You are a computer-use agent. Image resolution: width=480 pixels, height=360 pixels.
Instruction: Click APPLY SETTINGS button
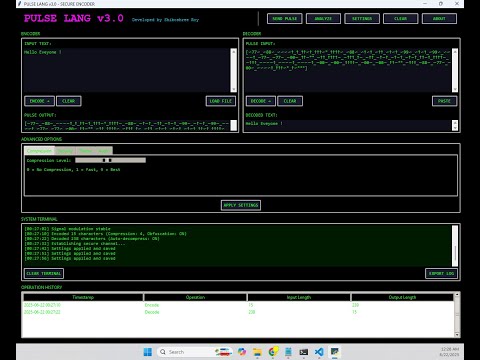pos(241,205)
